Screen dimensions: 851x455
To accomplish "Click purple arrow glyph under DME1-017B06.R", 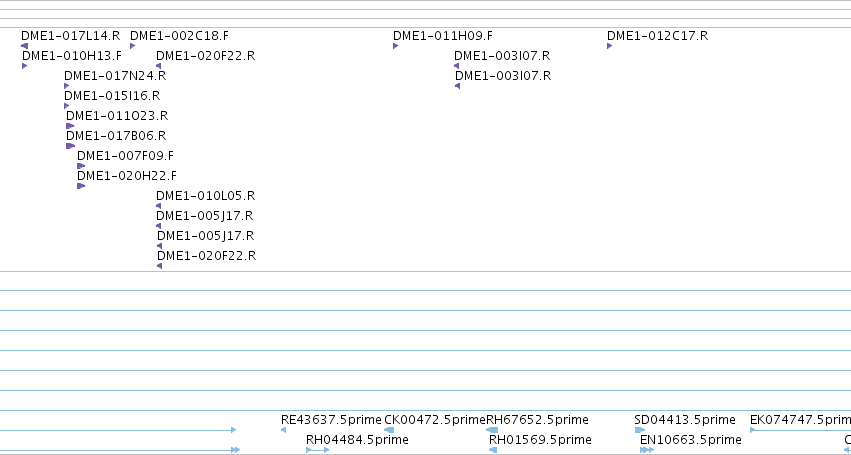I will pyautogui.click(x=71, y=146).
